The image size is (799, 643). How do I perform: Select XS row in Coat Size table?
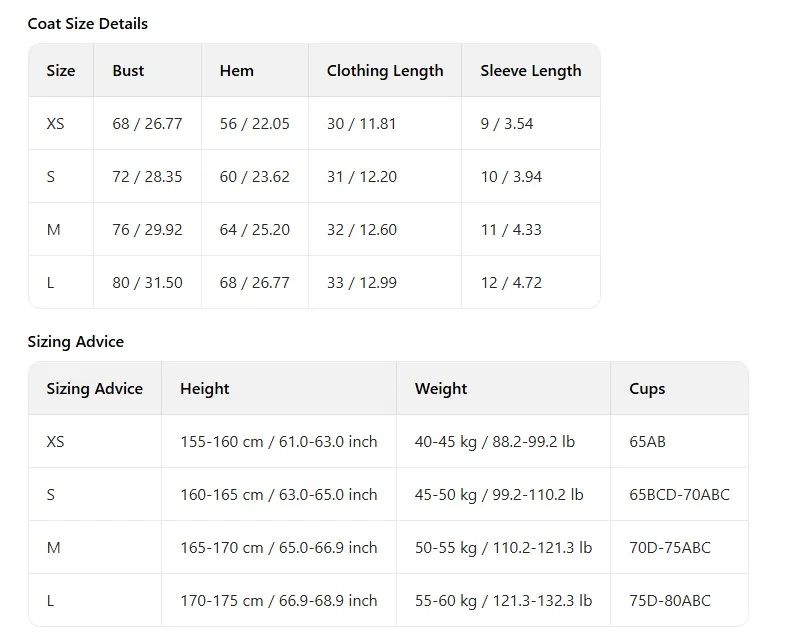point(314,123)
